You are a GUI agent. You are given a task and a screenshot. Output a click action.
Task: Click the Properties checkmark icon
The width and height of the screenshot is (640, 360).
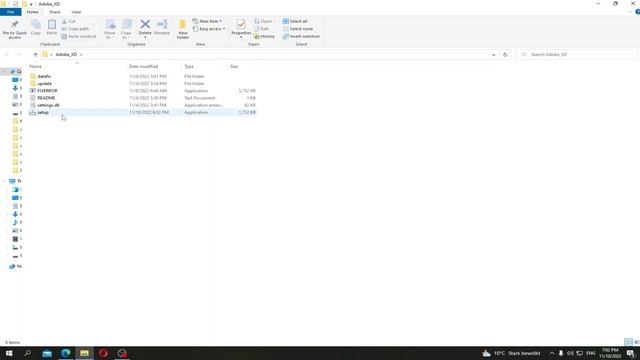(x=241, y=24)
